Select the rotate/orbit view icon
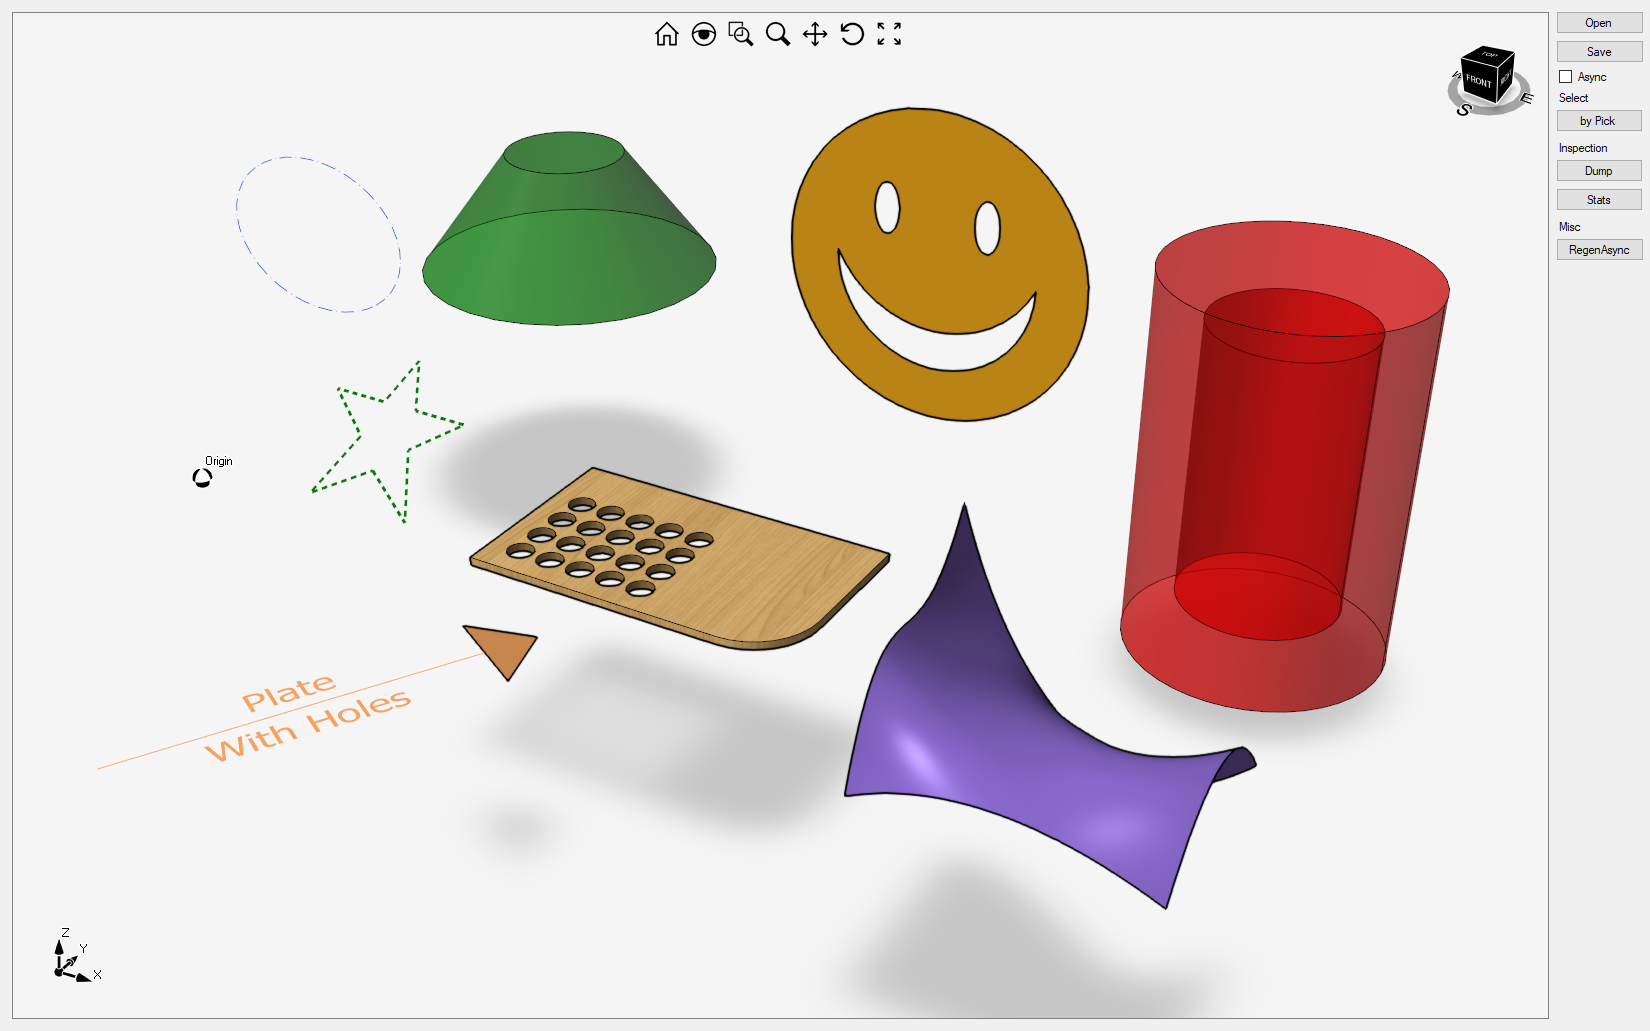1650x1031 pixels. click(852, 33)
